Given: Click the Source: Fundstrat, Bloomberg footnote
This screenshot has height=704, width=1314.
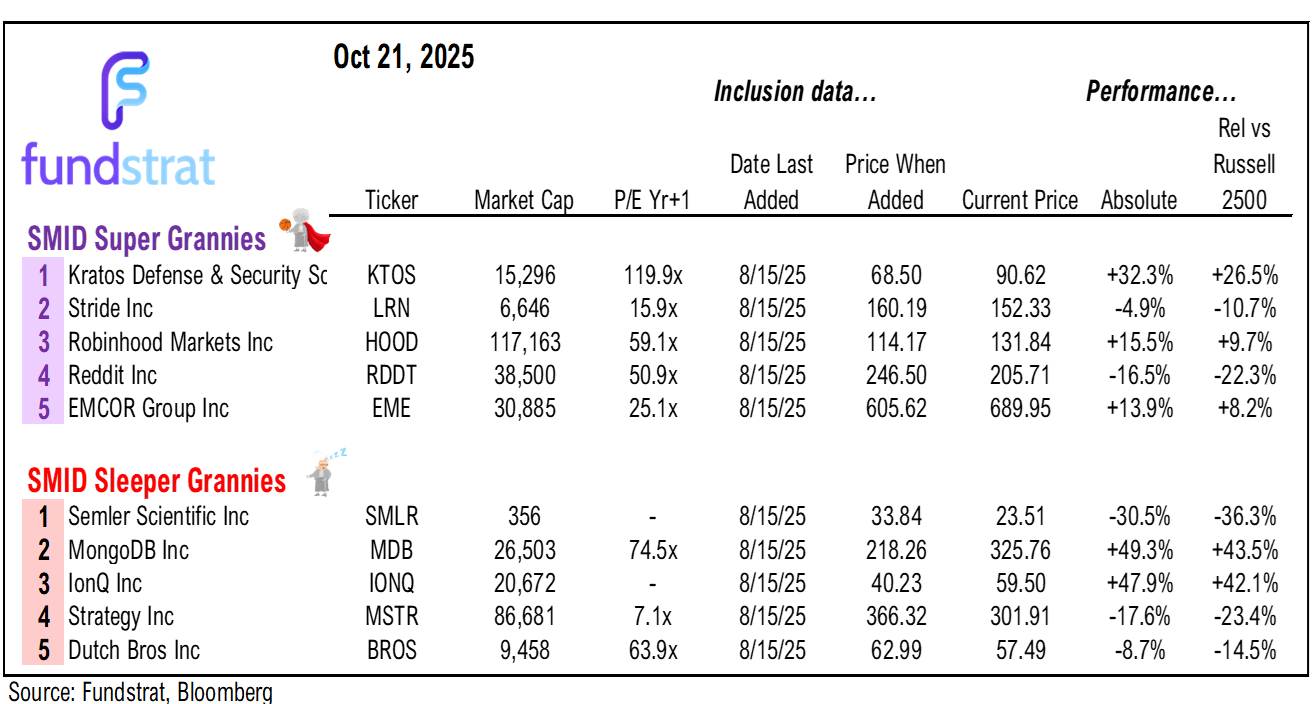Looking at the screenshot, I should (x=140, y=691).
